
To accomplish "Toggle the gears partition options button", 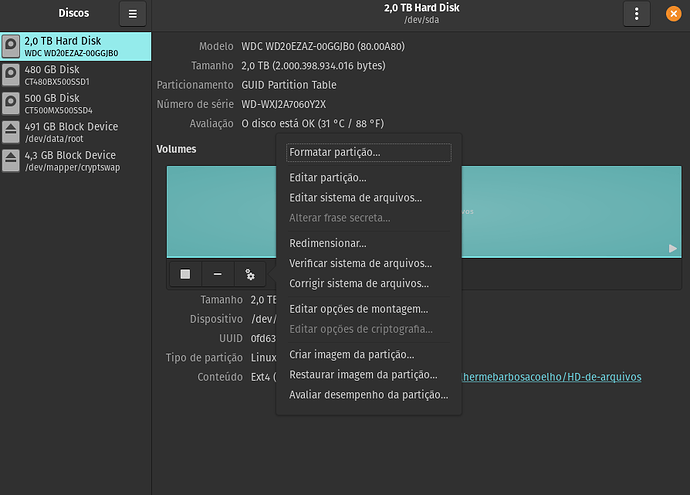I will (250, 275).
